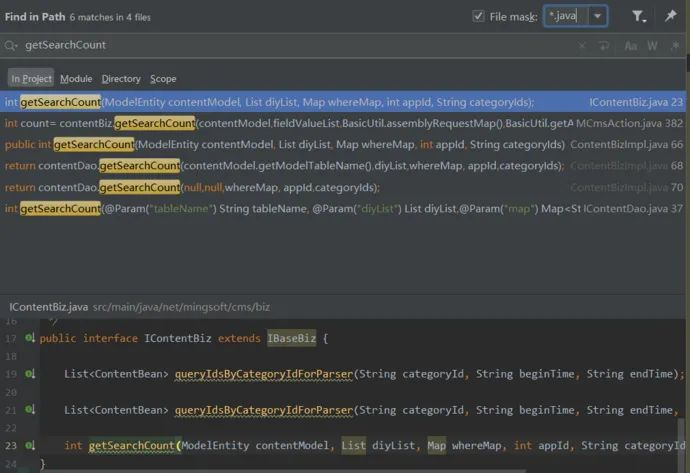
Task: Click queryIdsByCategoryIdForParser on line 21
Action: click(264, 410)
